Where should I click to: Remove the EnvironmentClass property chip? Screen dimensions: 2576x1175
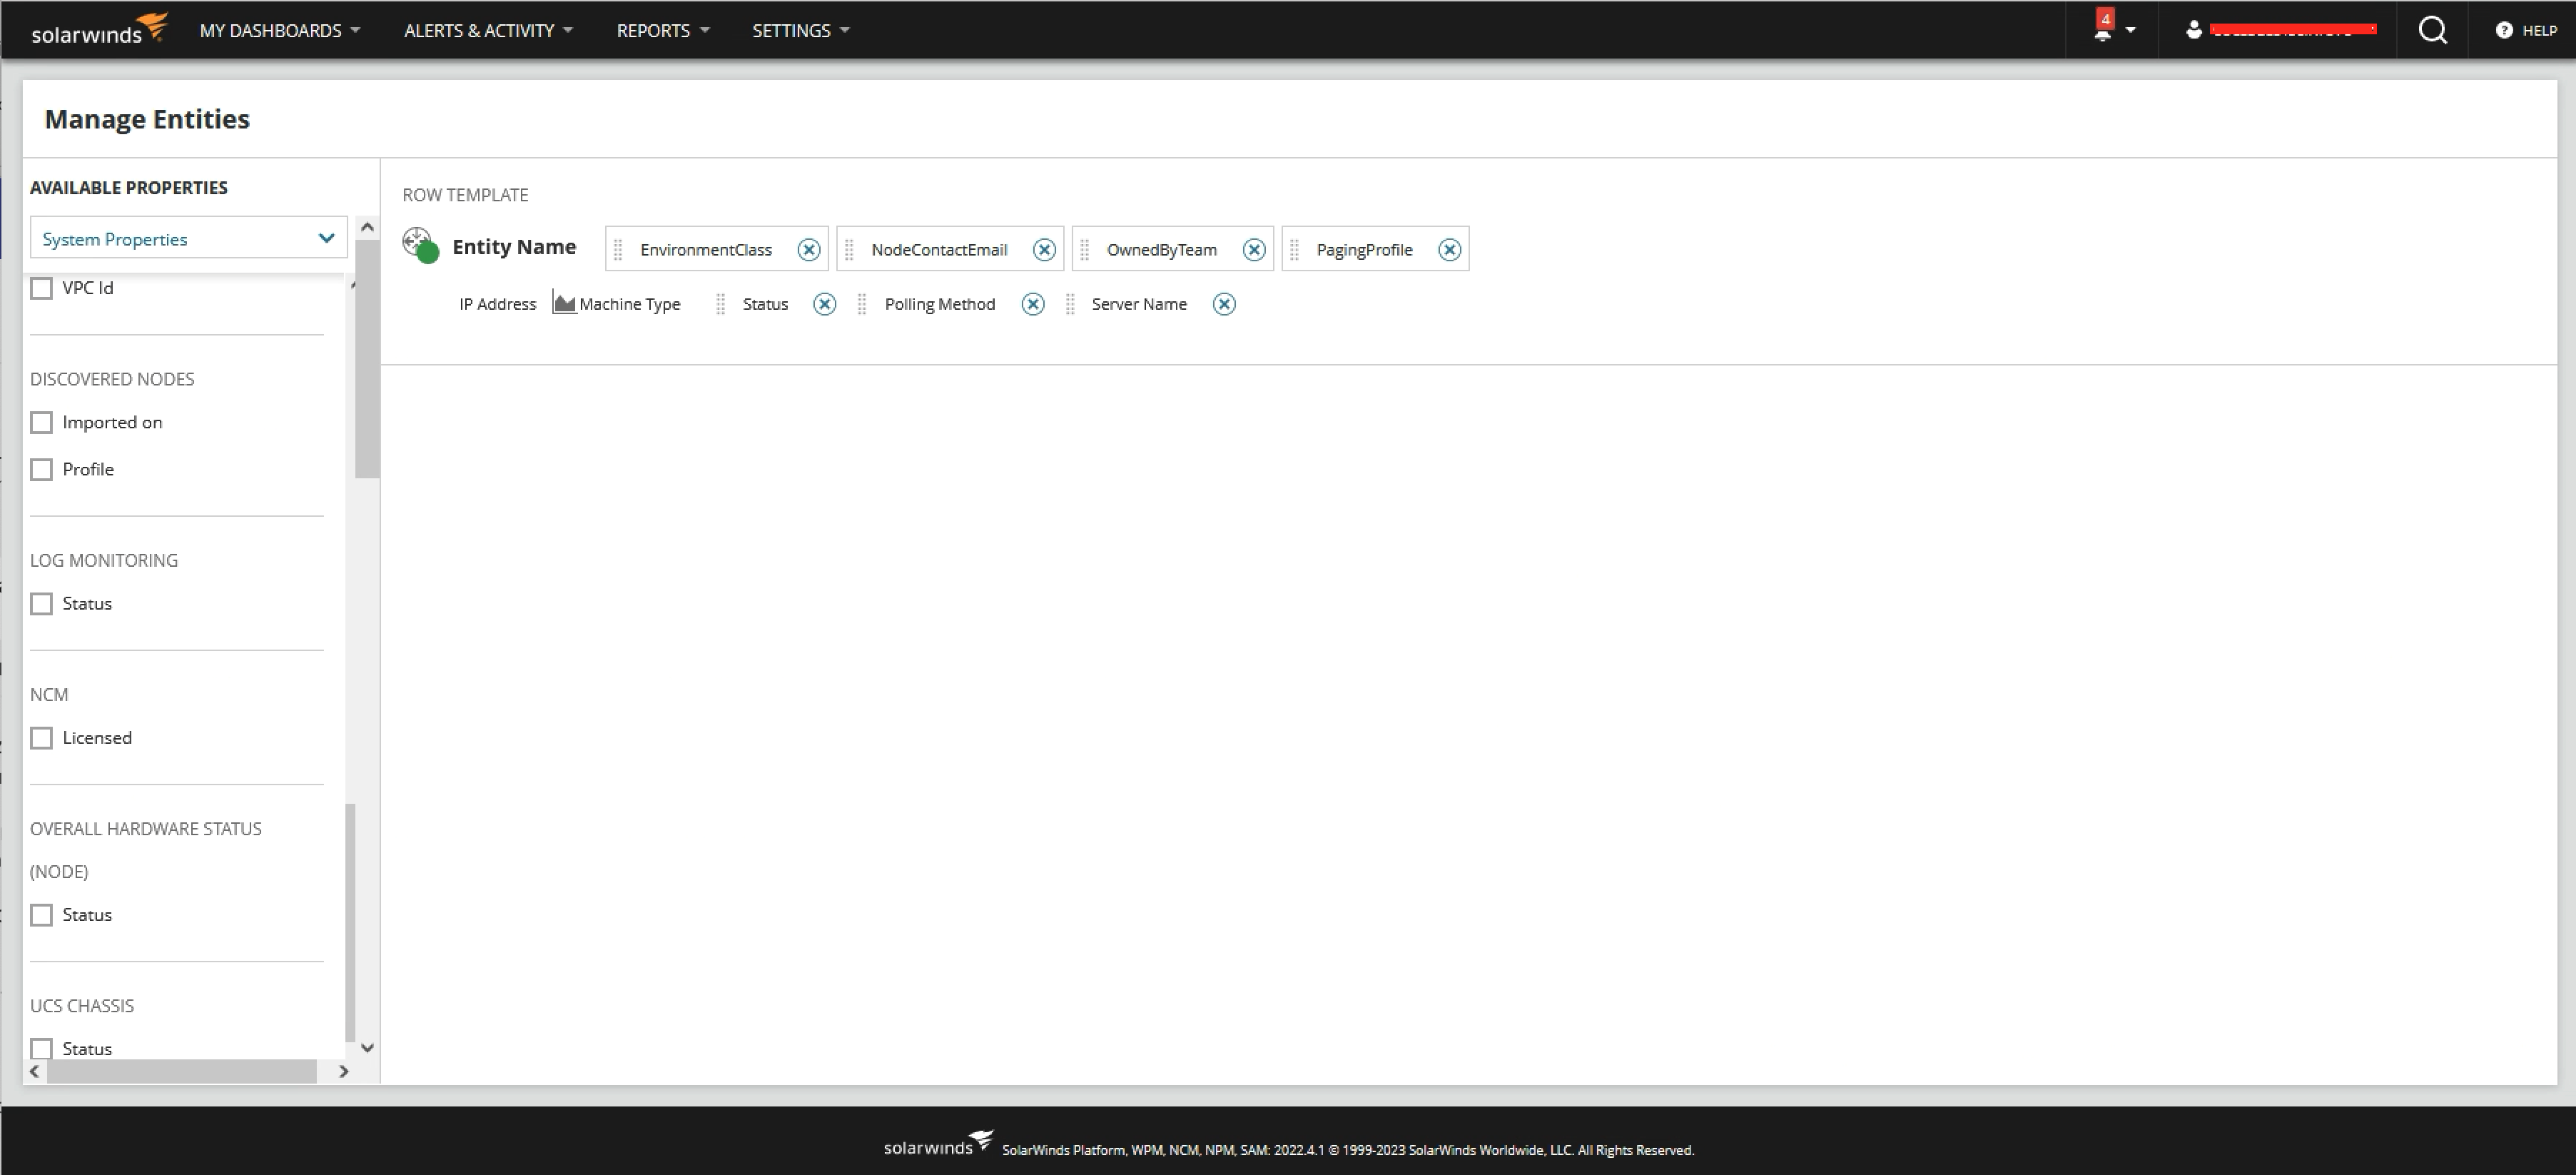[x=808, y=250]
